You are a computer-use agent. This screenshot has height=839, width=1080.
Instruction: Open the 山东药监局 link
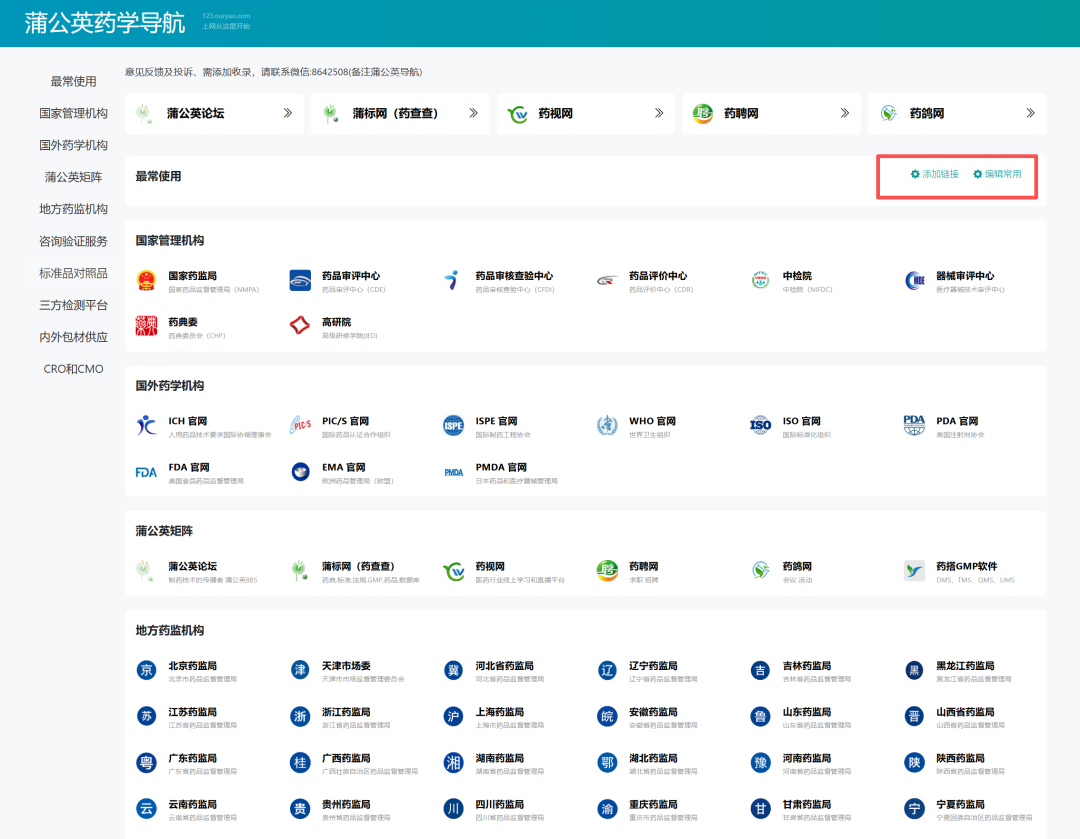807,712
